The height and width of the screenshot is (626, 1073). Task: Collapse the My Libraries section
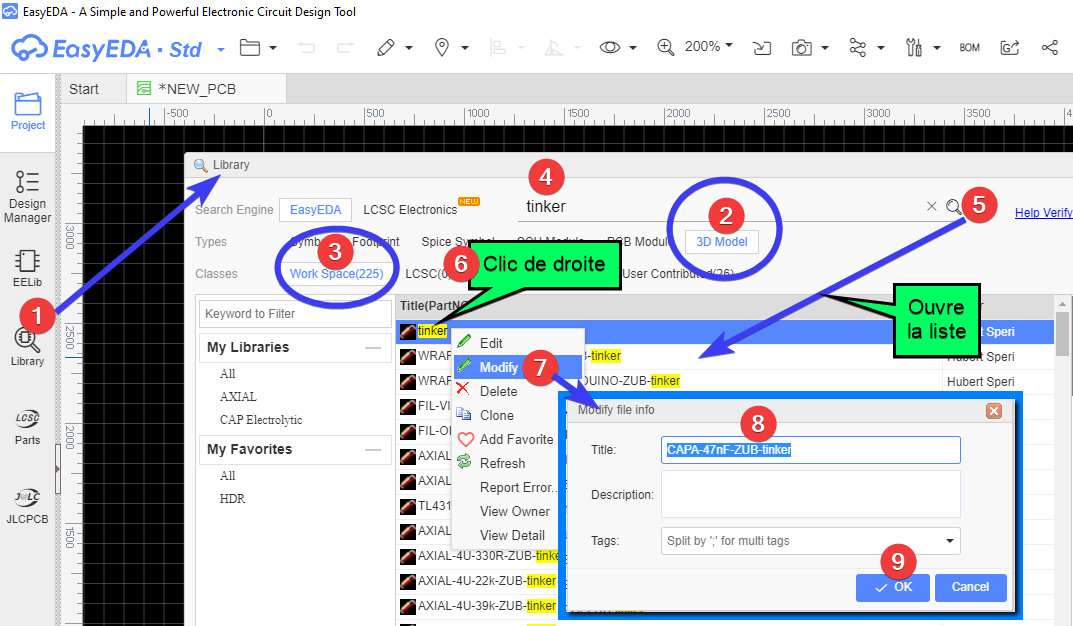373,348
